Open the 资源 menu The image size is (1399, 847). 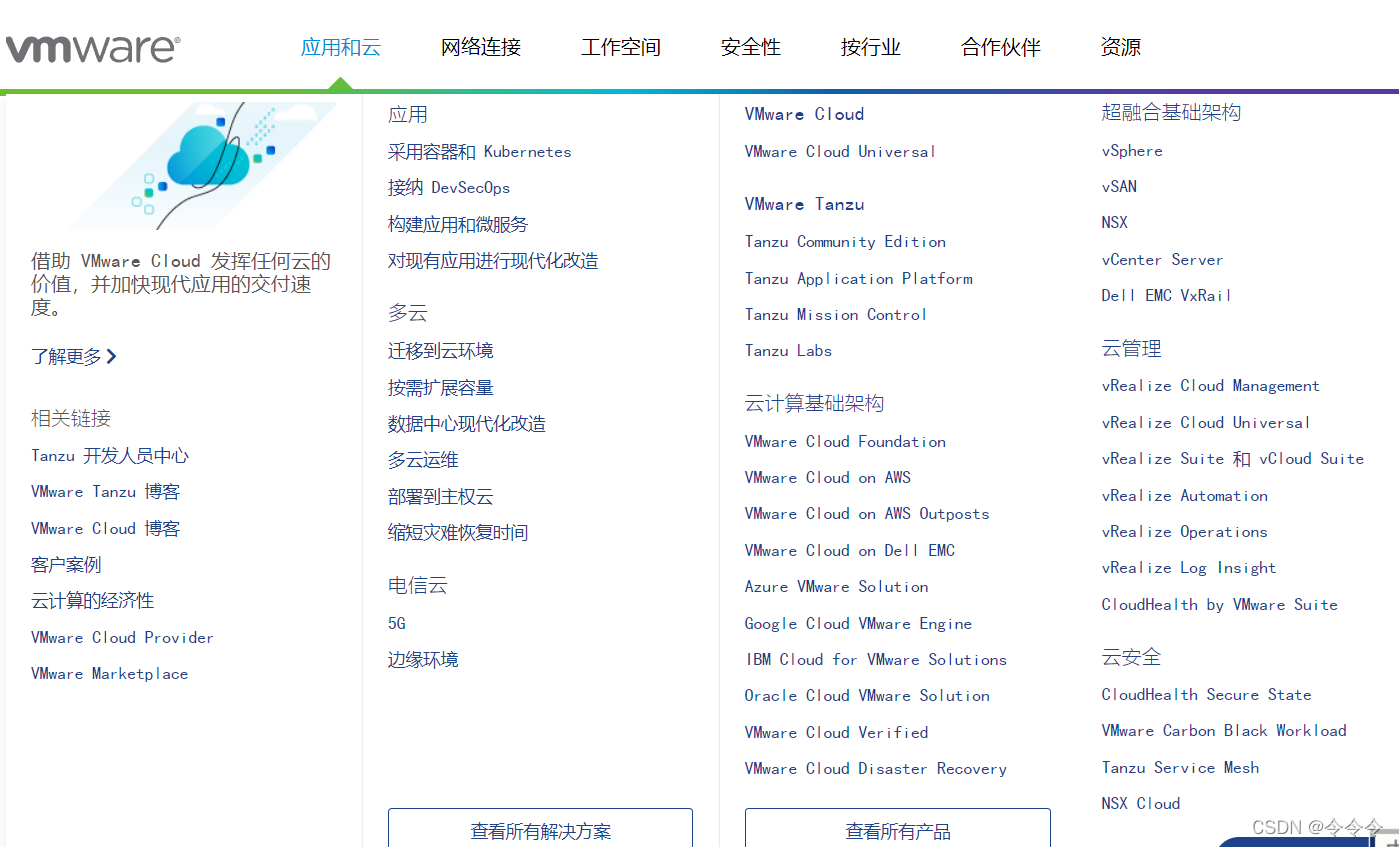tap(1120, 46)
